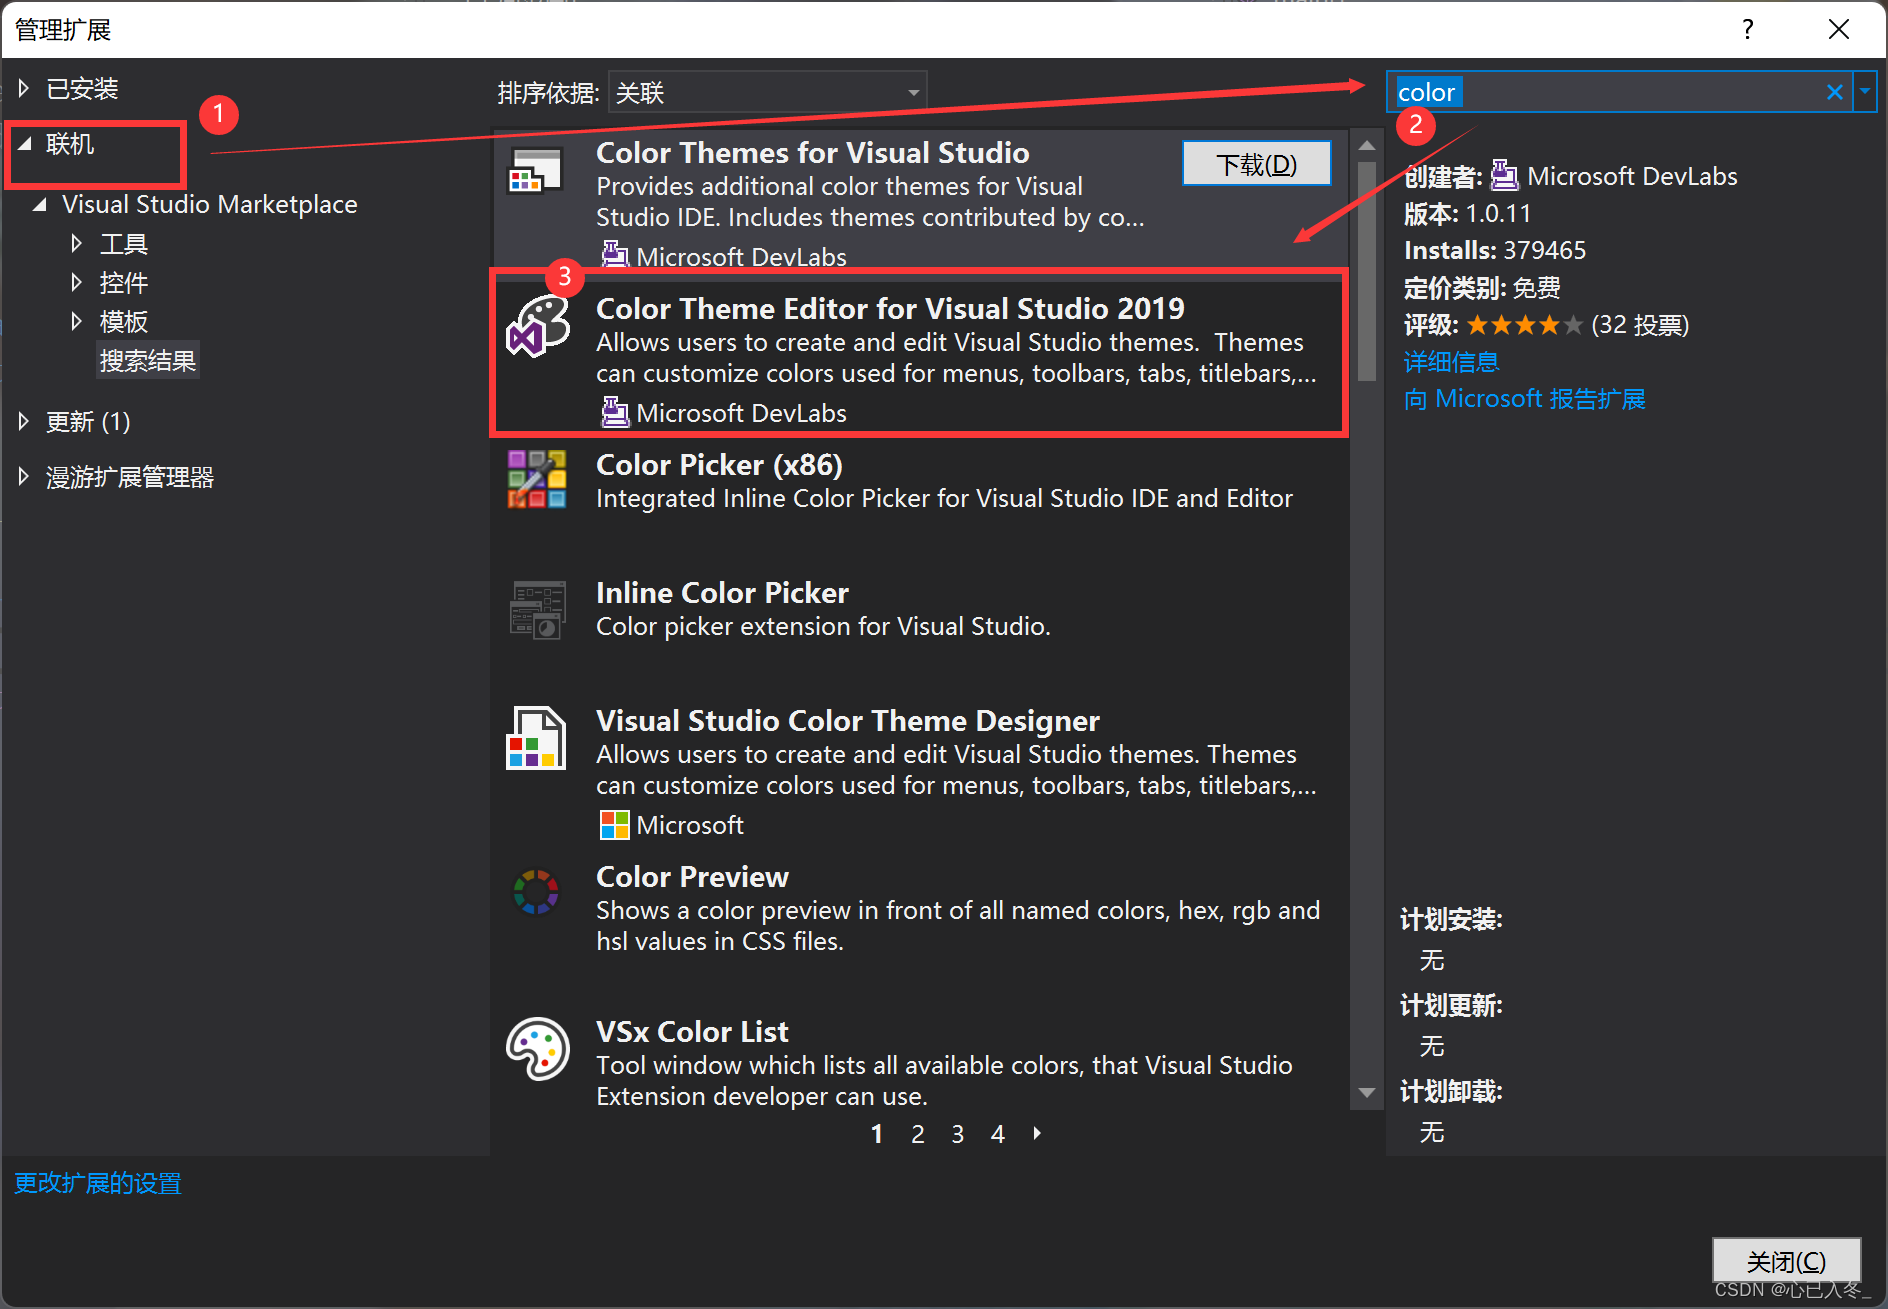Image resolution: width=1888 pixels, height=1309 pixels.
Task: Select the 已安装 tree label
Action: click(82, 88)
